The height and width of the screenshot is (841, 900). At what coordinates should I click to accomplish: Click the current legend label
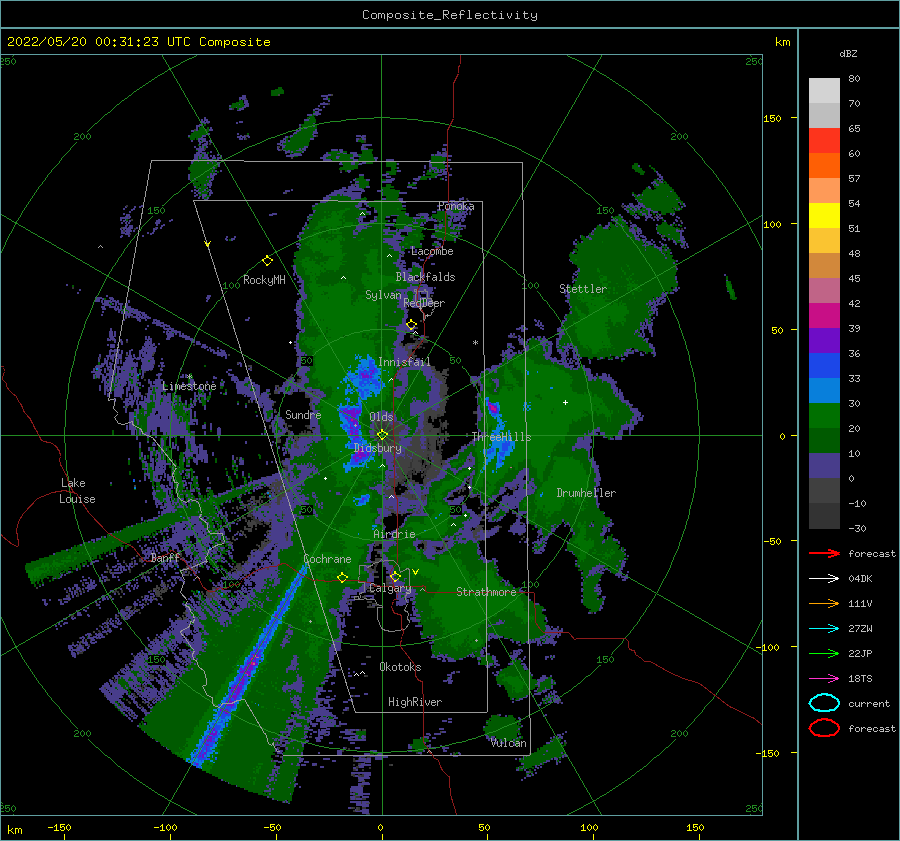(869, 703)
